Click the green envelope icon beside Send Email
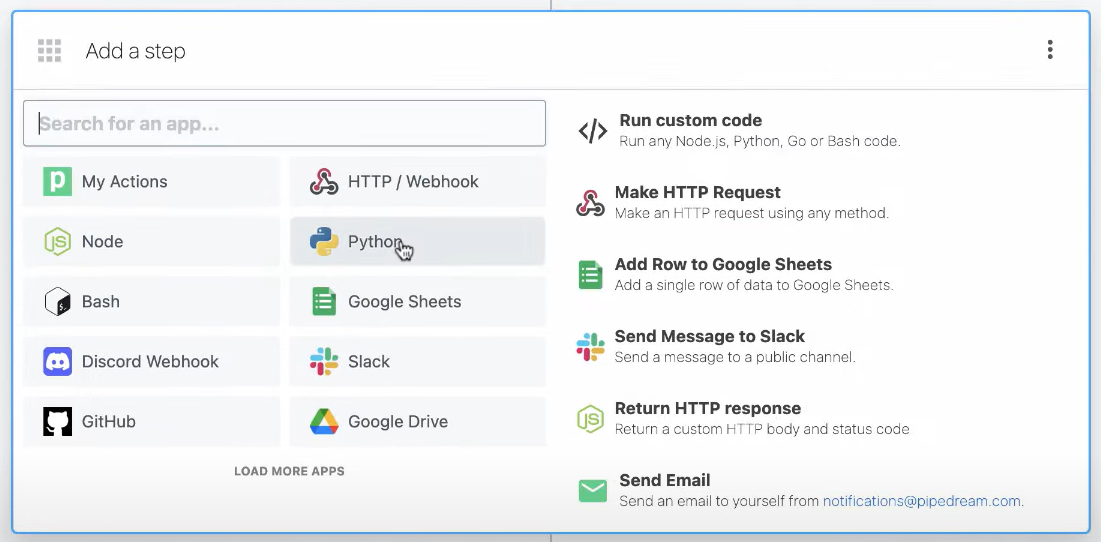 pos(593,491)
